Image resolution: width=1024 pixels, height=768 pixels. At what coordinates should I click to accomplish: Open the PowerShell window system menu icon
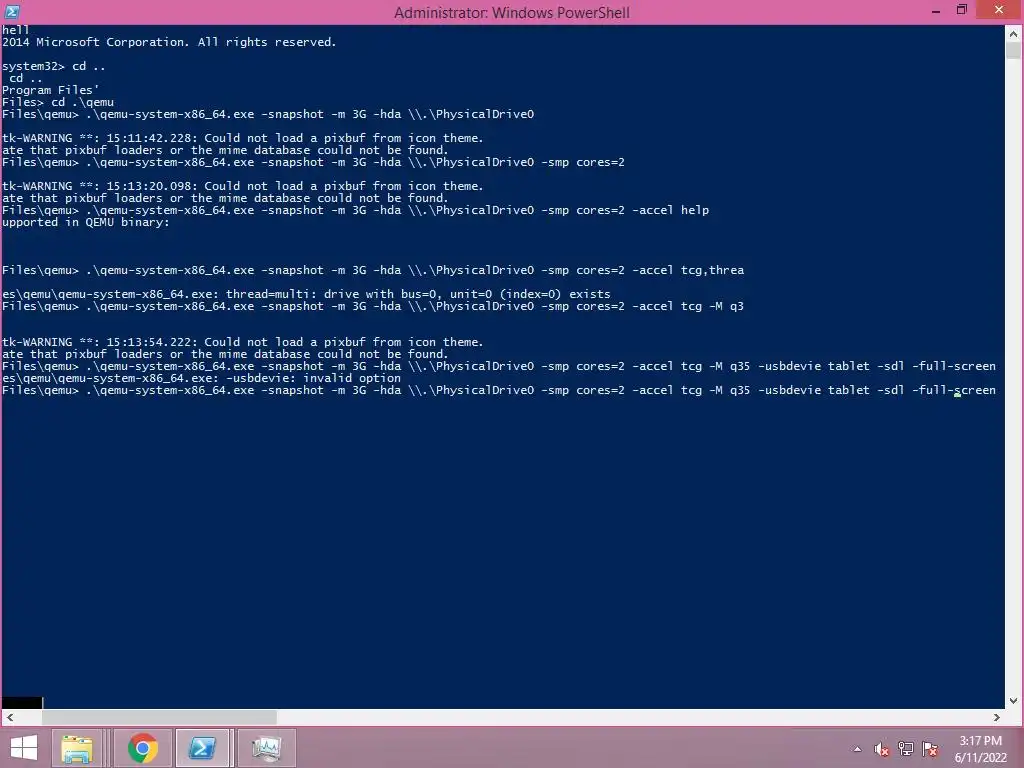click(12, 11)
